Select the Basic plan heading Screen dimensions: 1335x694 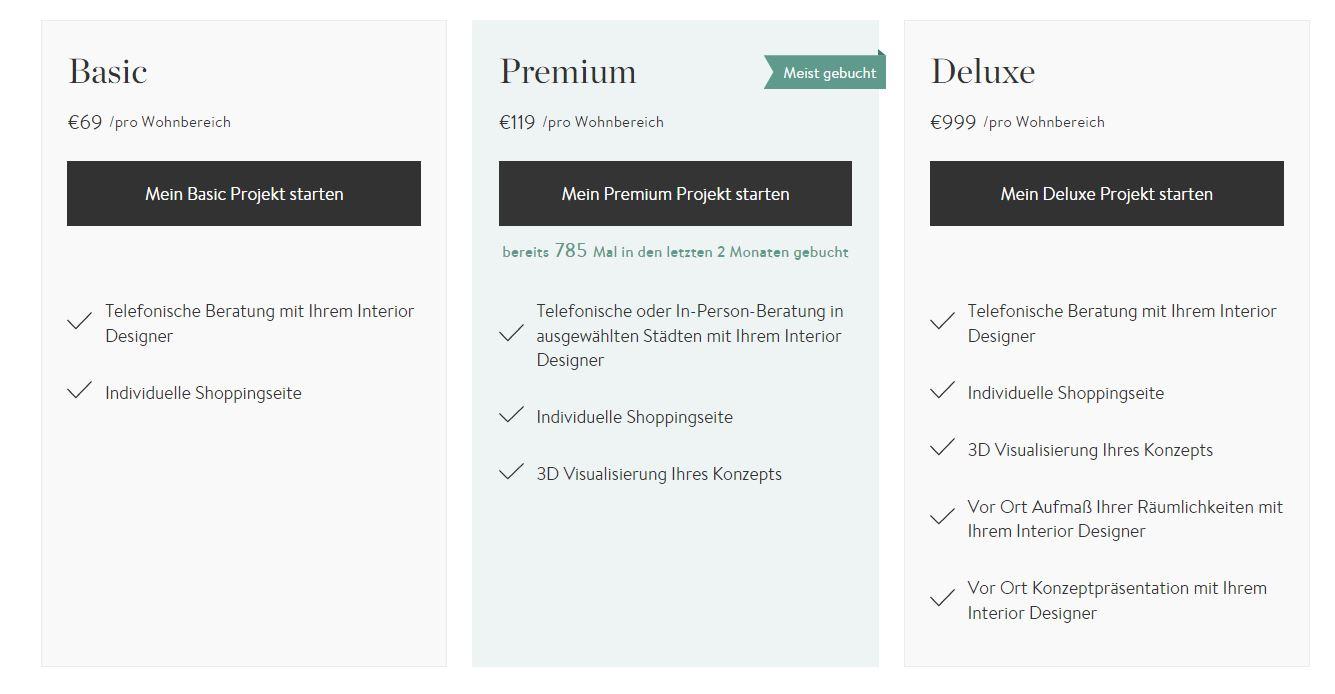click(108, 72)
